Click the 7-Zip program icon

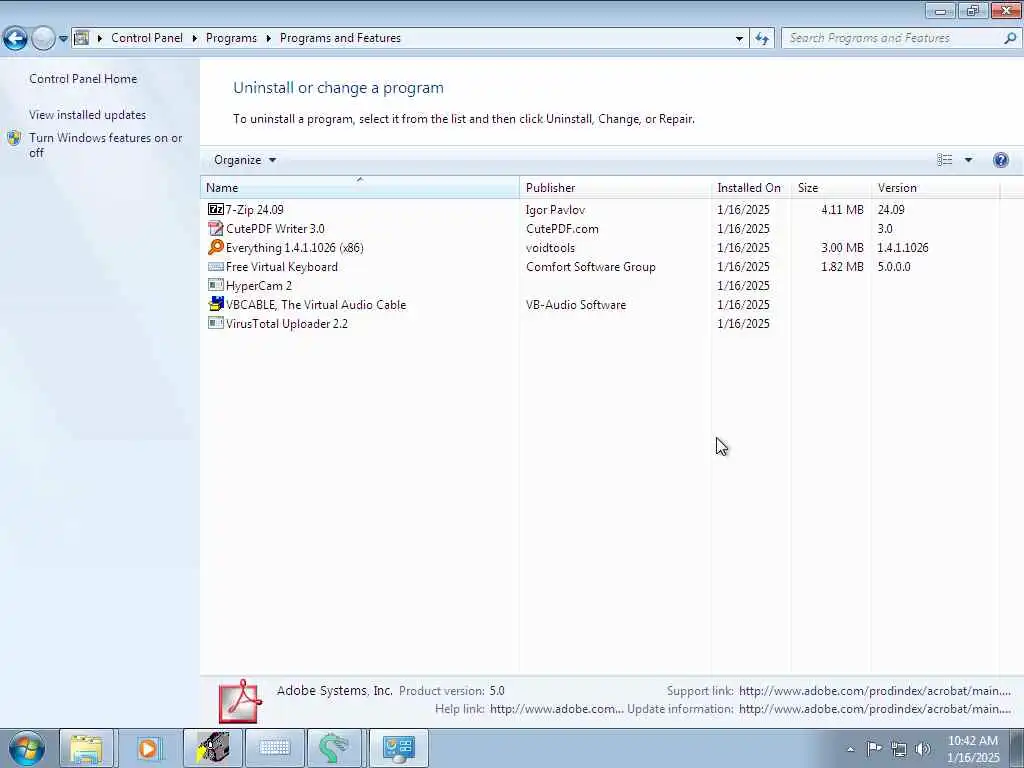point(216,210)
